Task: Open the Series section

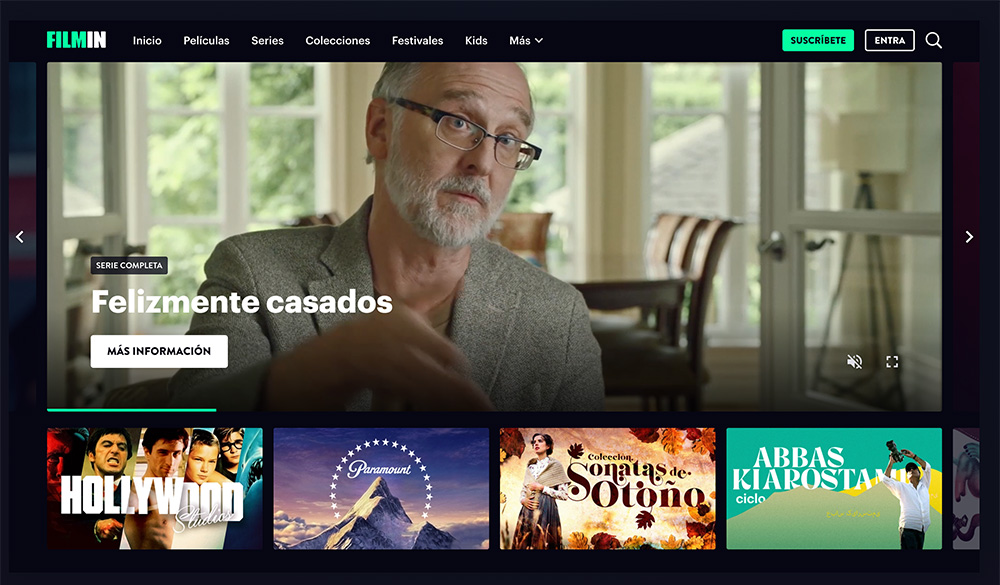Action: click(x=267, y=40)
